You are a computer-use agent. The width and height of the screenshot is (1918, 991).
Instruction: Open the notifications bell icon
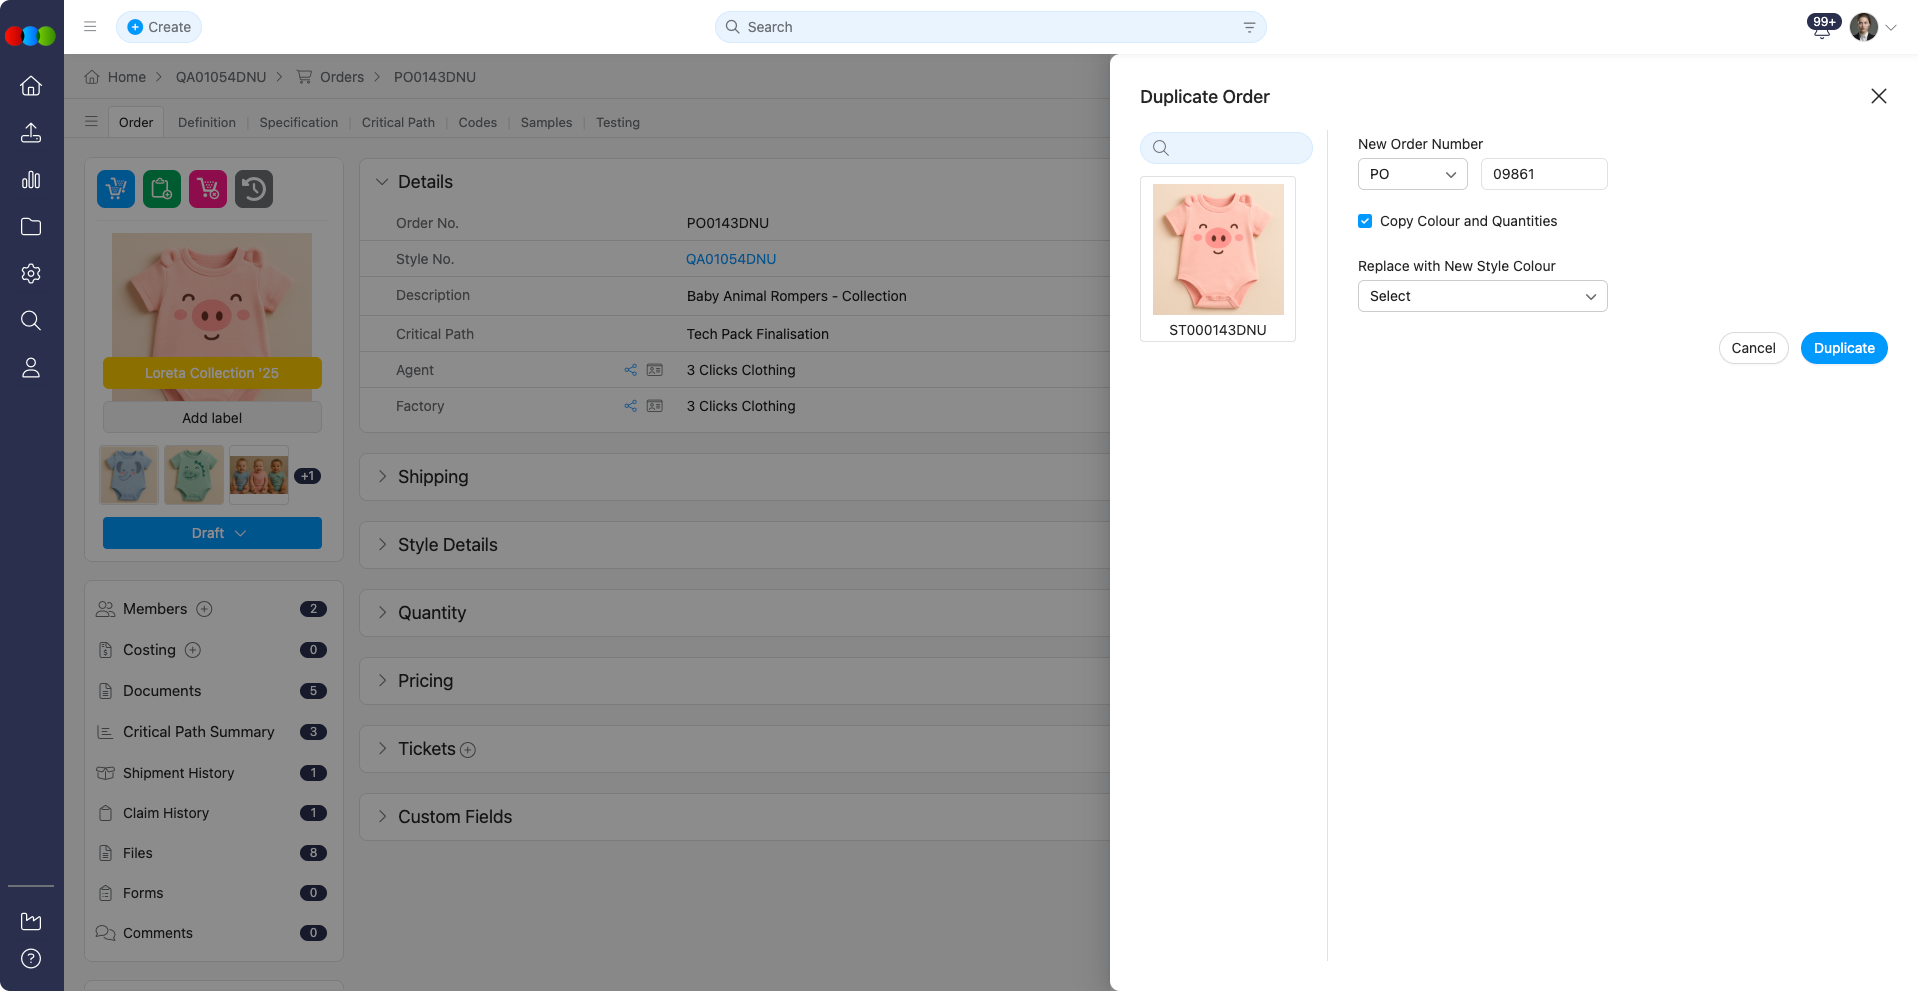[1821, 29]
